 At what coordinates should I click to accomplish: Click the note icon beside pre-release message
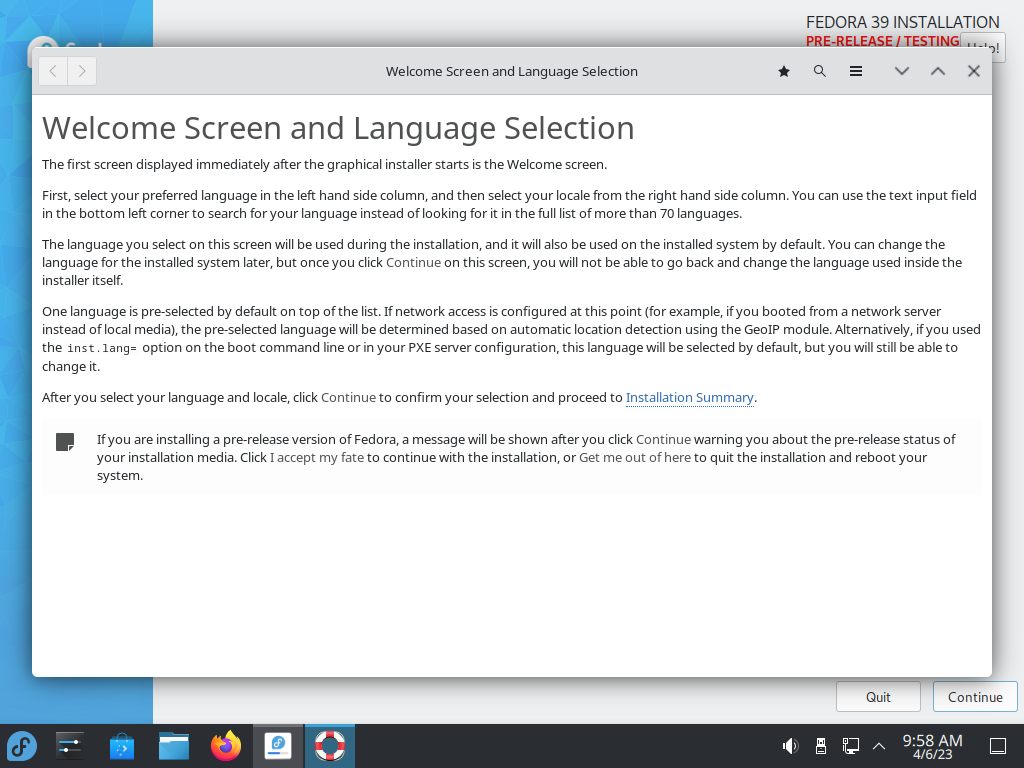65,442
